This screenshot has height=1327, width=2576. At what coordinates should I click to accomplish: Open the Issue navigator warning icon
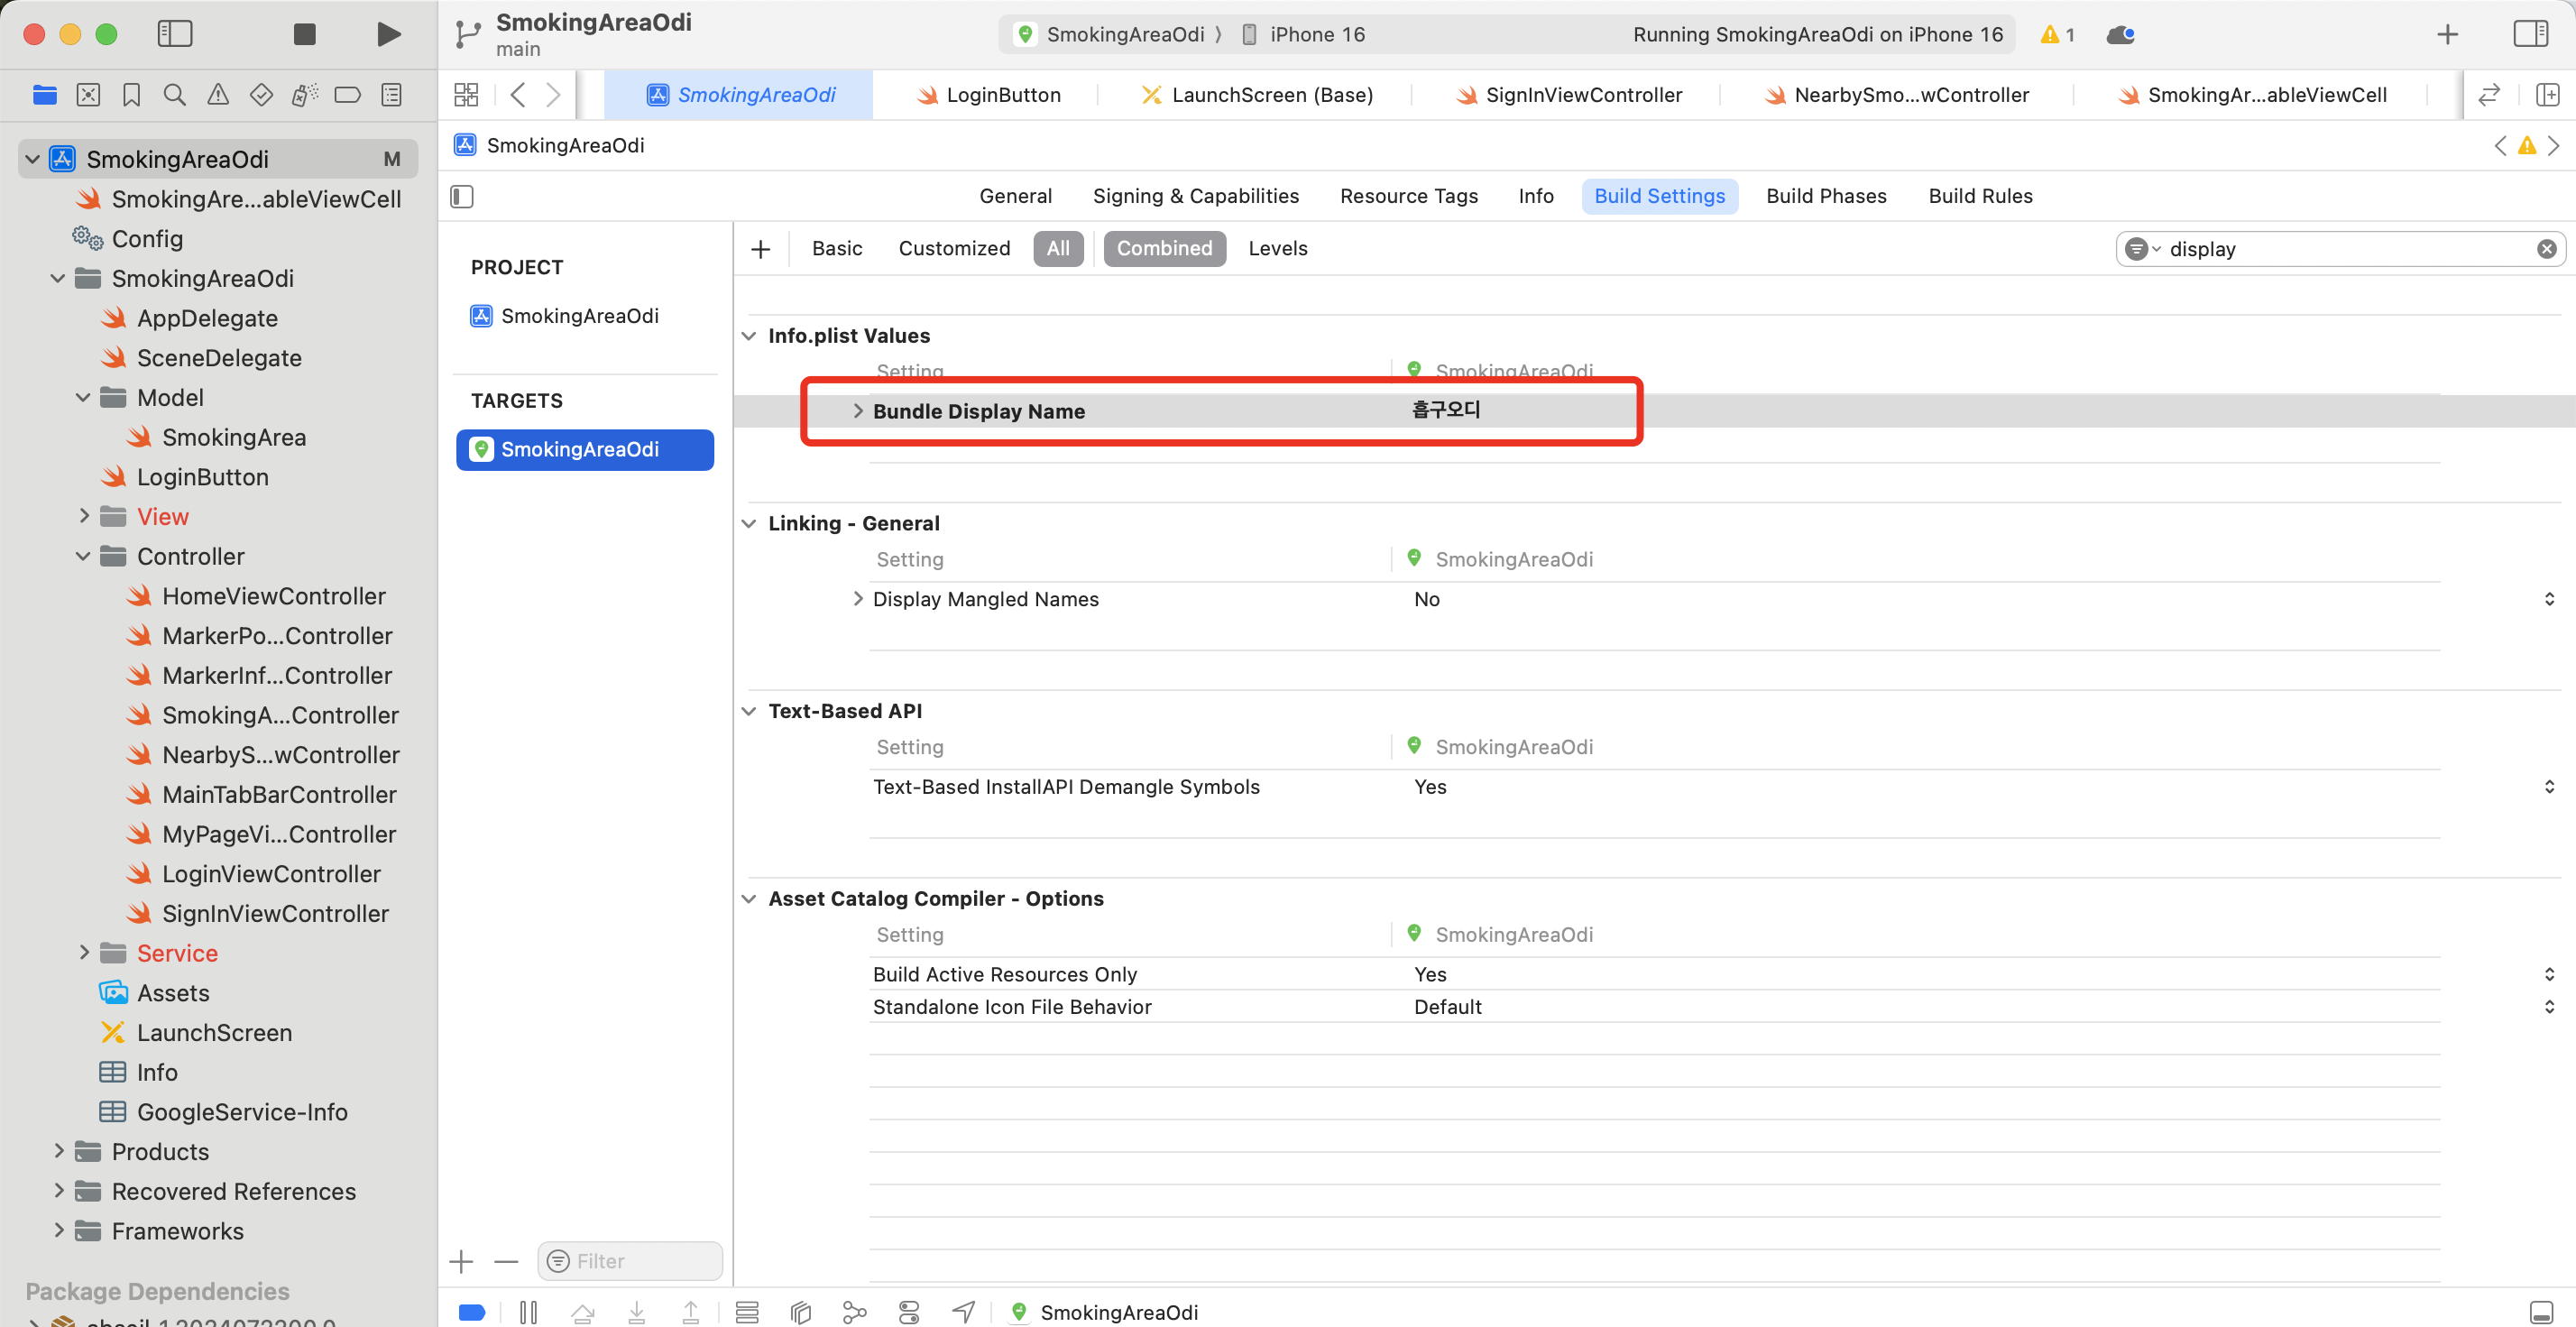click(x=217, y=95)
